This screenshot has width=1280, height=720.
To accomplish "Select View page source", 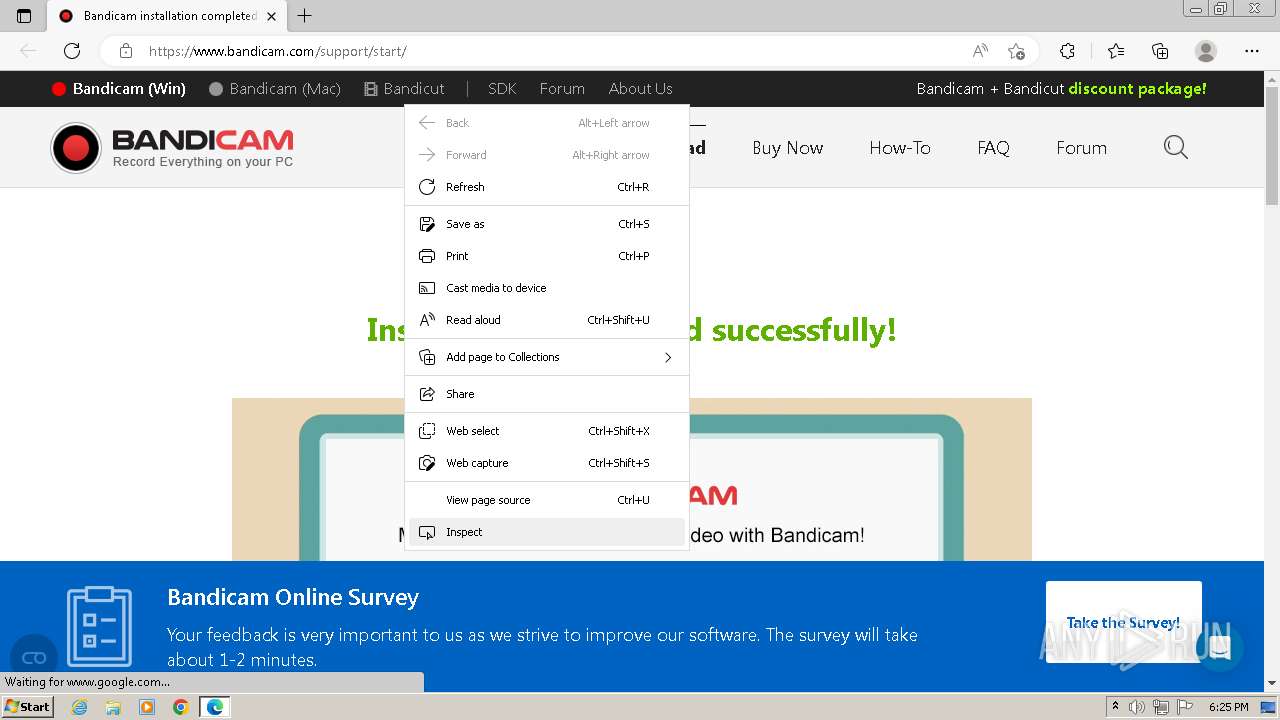I will [547, 500].
